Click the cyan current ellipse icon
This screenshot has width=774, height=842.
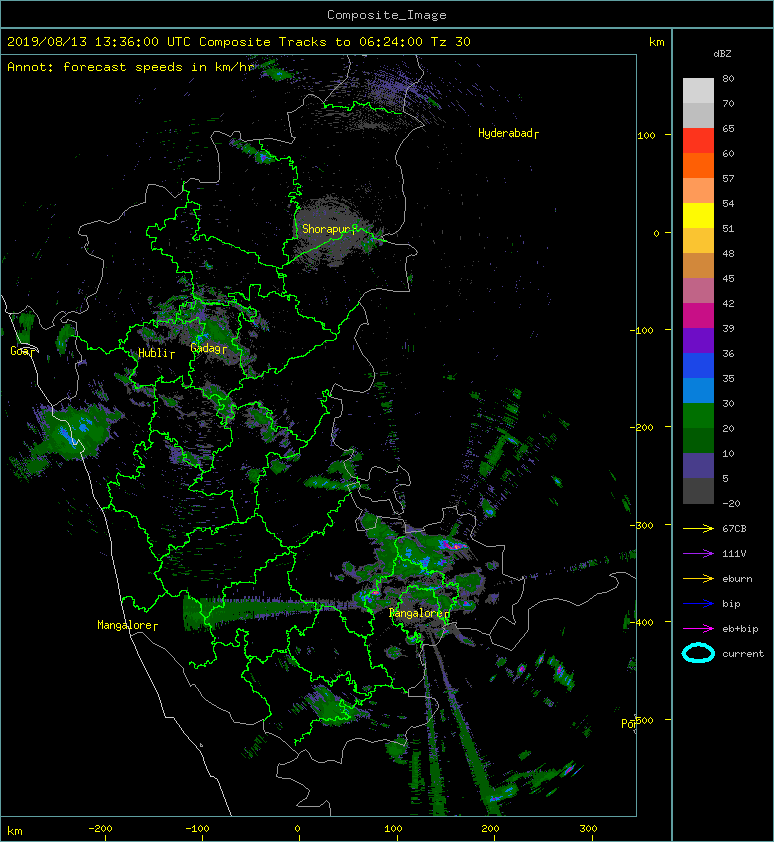click(698, 653)
